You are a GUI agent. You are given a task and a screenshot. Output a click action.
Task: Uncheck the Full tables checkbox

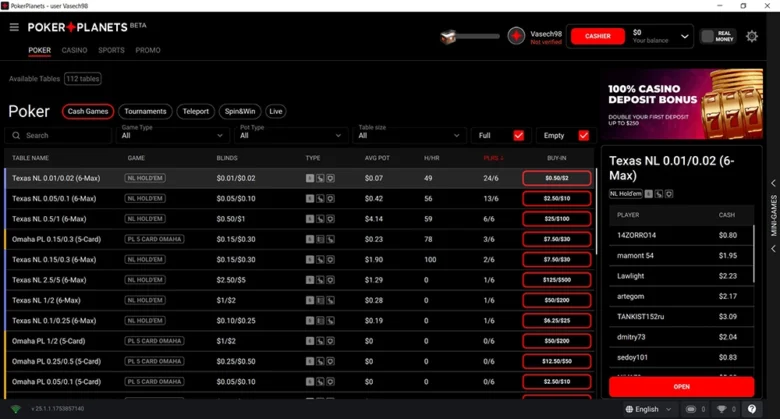(x=519, y=135)
